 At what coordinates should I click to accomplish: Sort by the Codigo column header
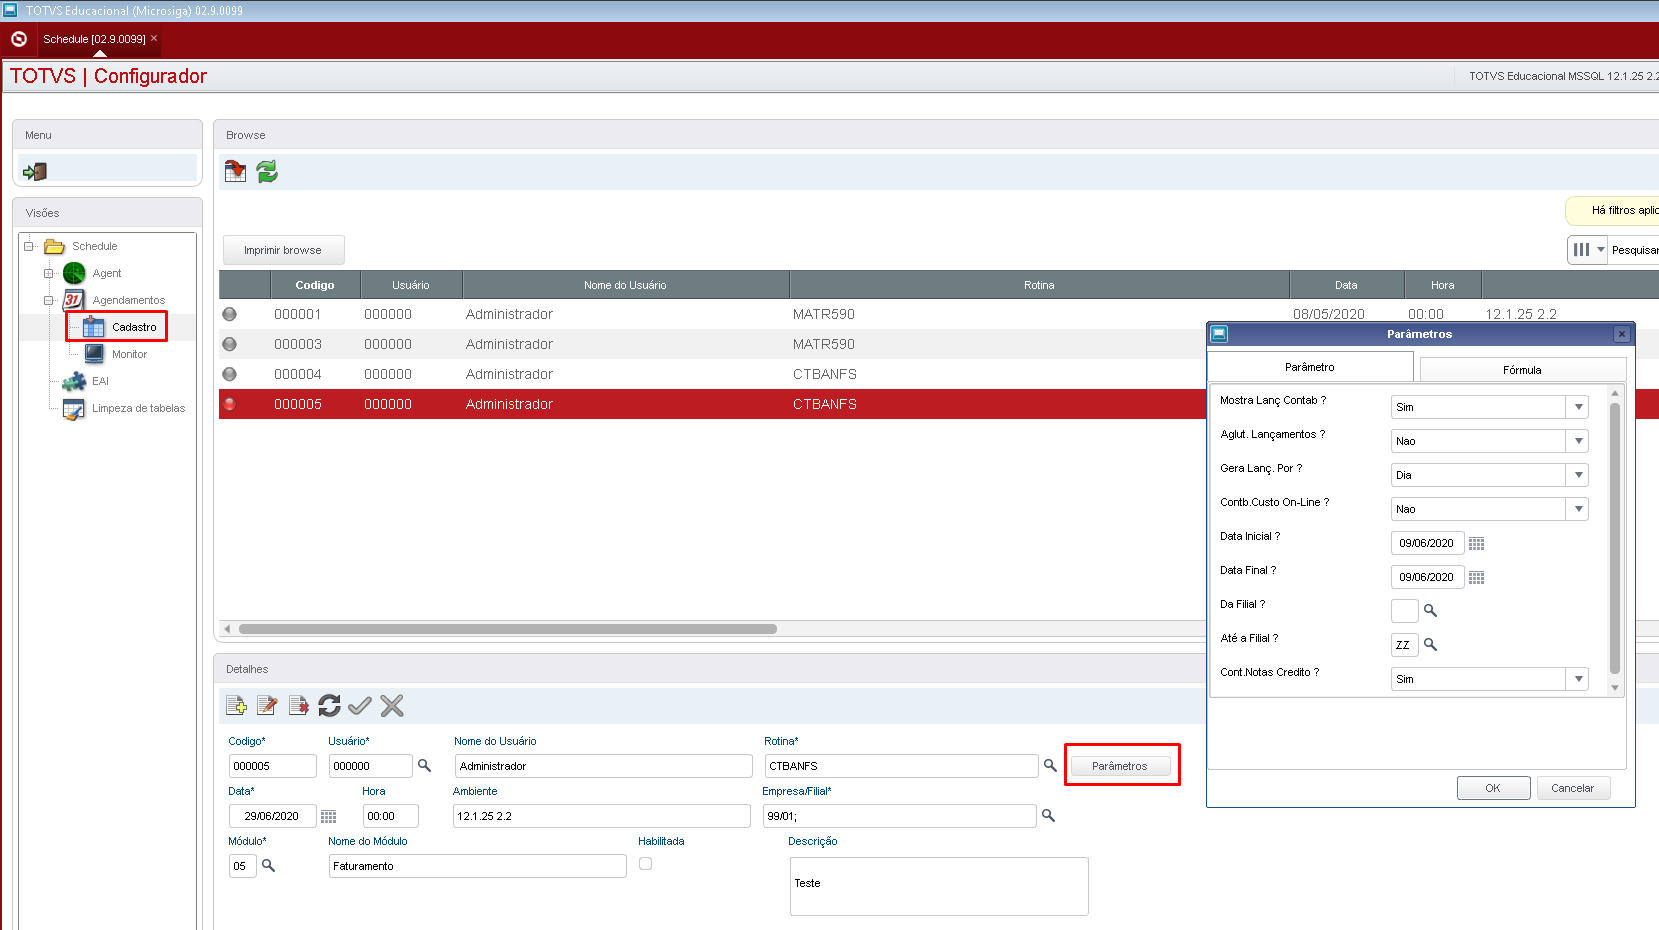(x=315, y=285)
